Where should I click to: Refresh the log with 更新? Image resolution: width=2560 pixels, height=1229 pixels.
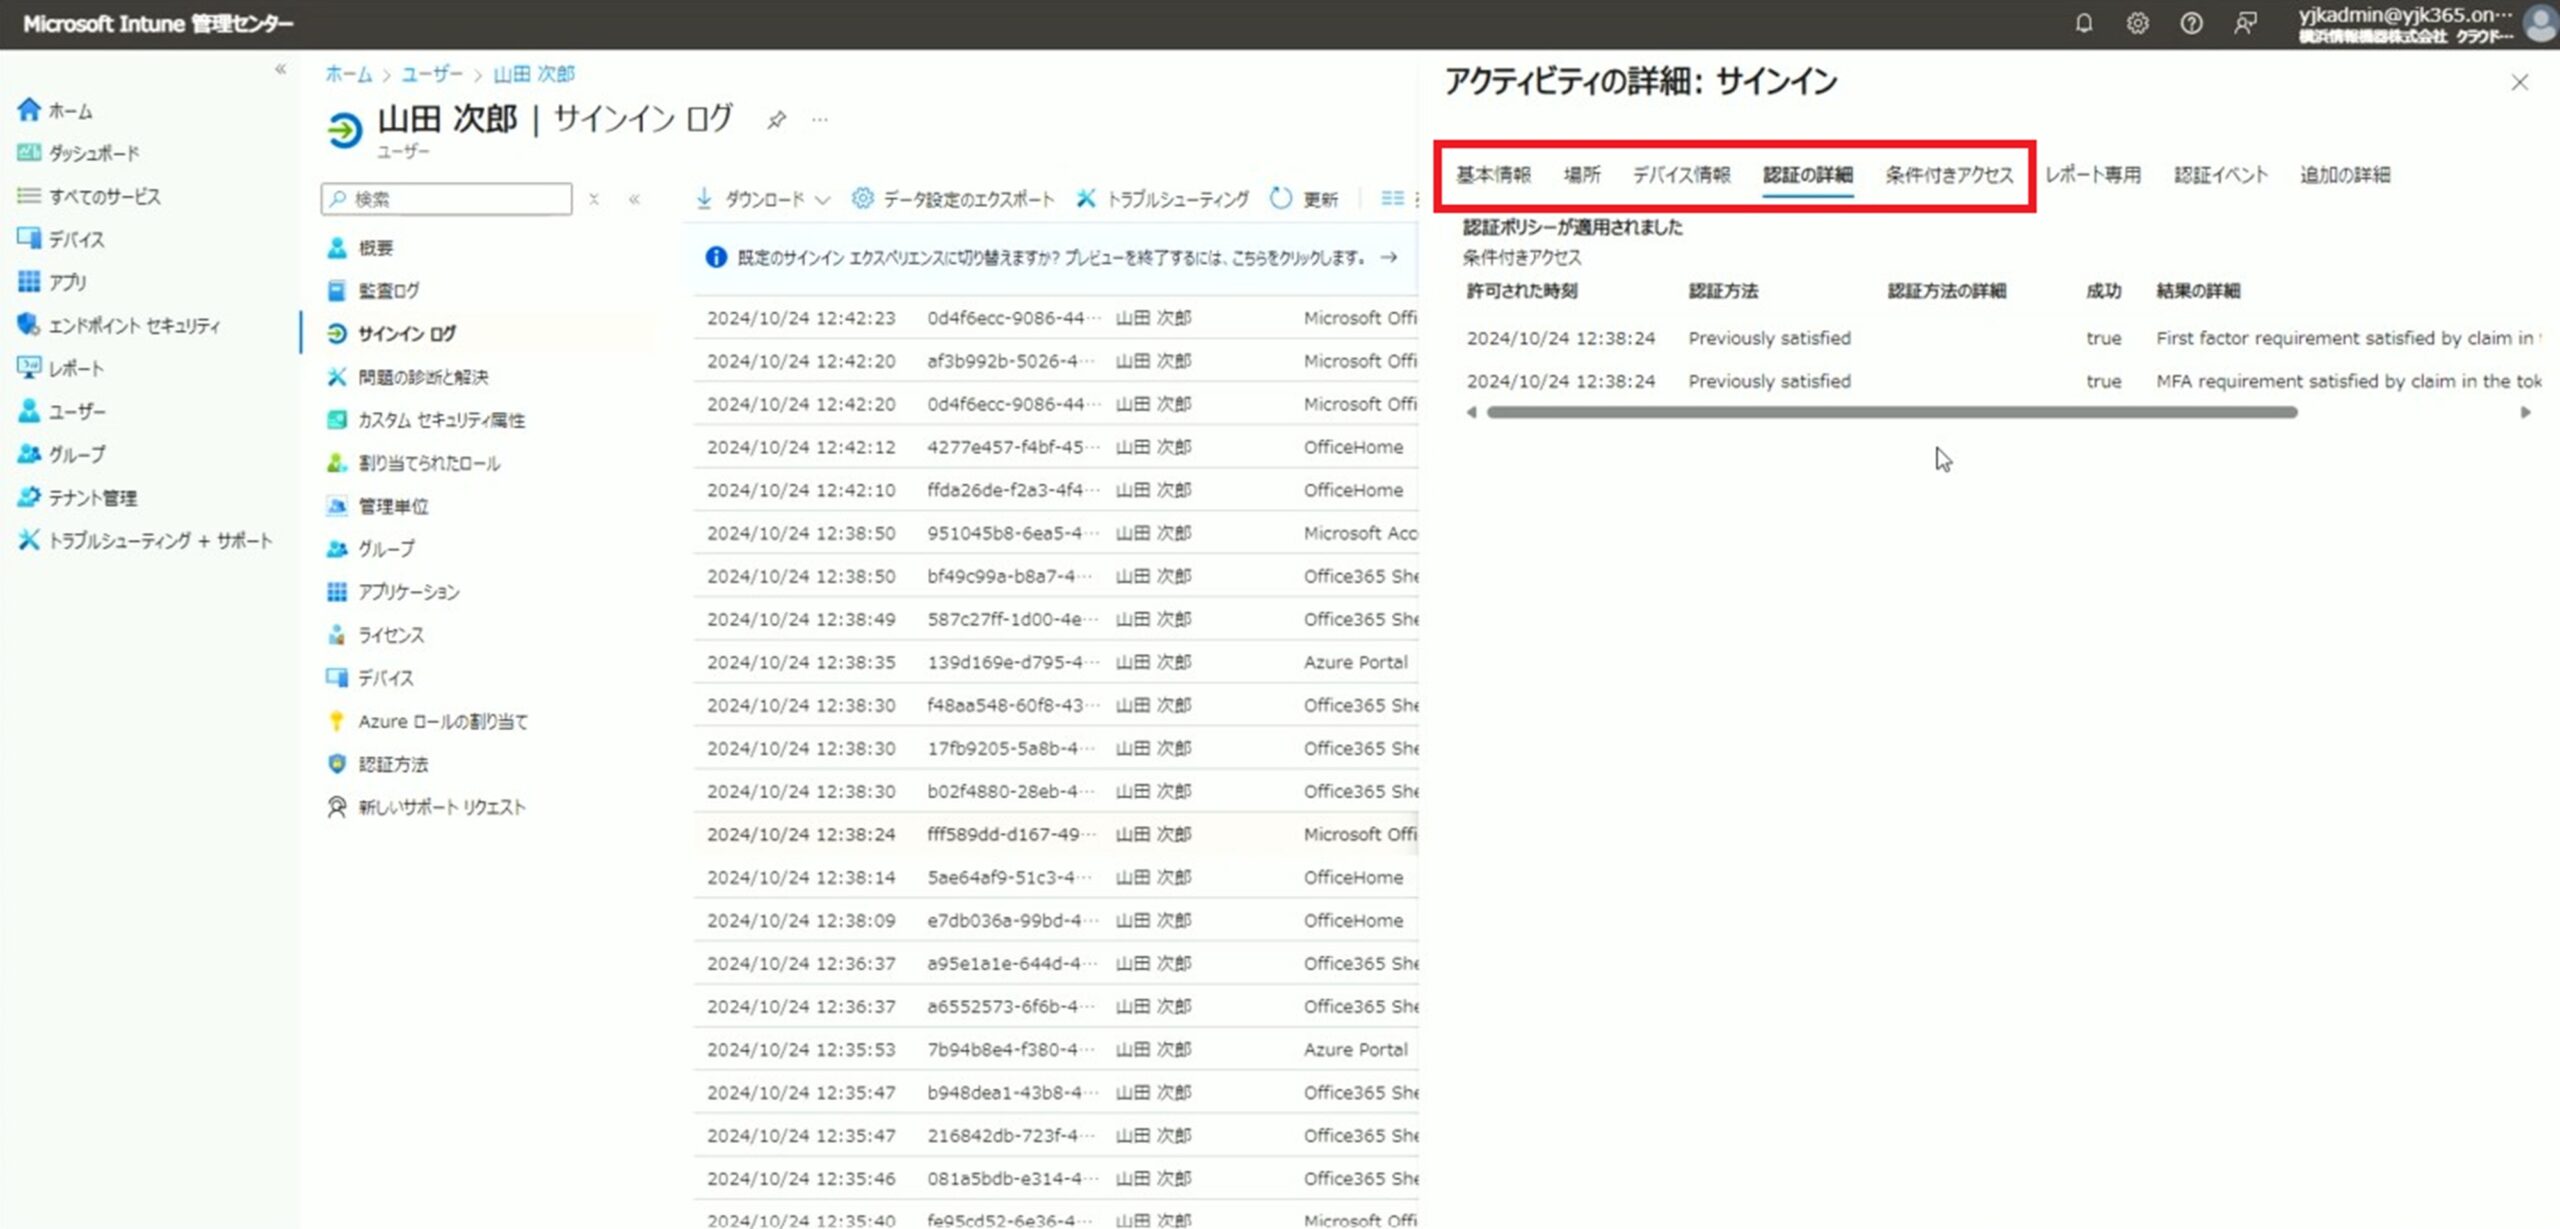point(1304,199)
